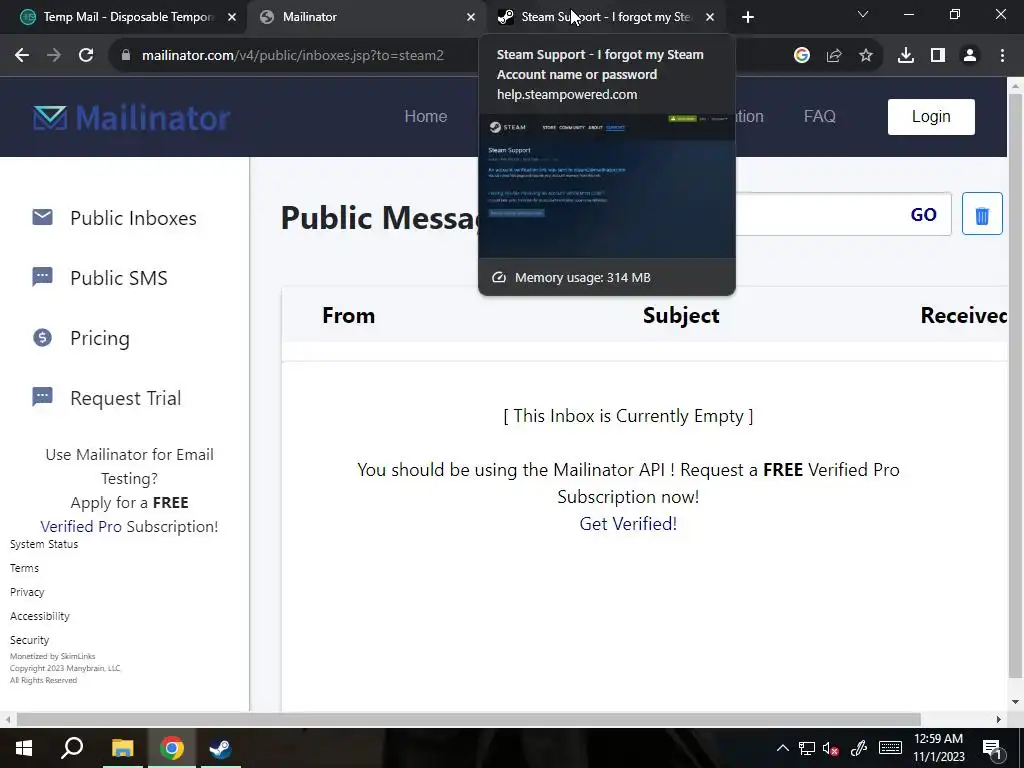
Task: Click the From column header
Action: (x=349, y=315)
